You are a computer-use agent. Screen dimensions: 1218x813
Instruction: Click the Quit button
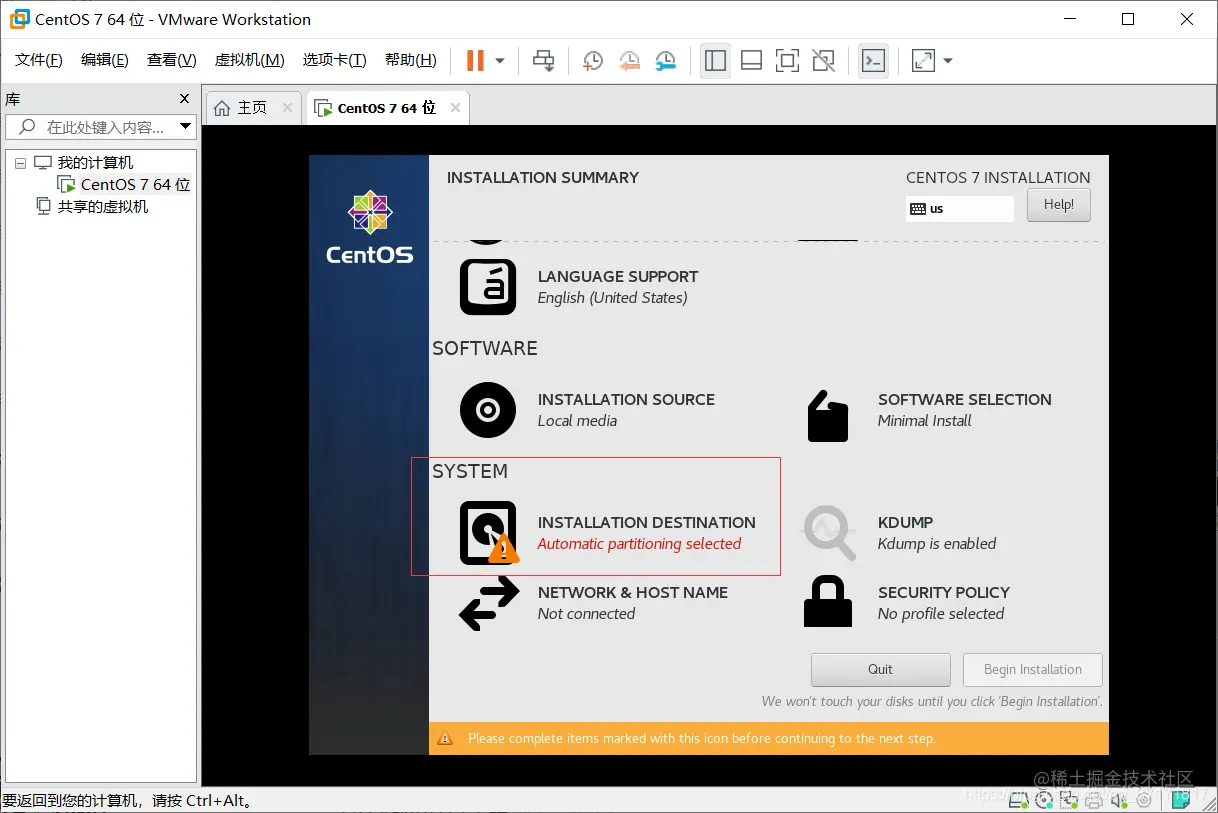click(880, 669)
